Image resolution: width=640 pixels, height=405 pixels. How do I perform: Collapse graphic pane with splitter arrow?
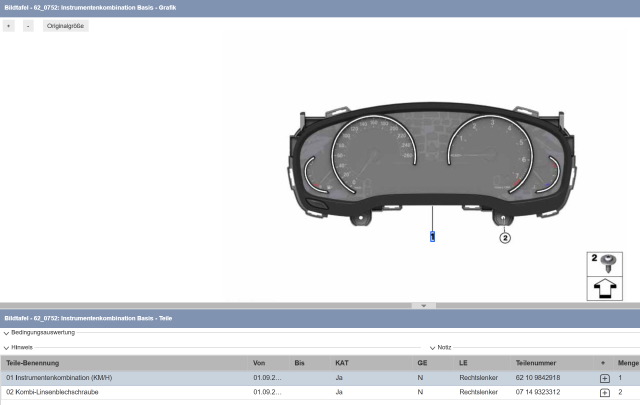(423, 305)
